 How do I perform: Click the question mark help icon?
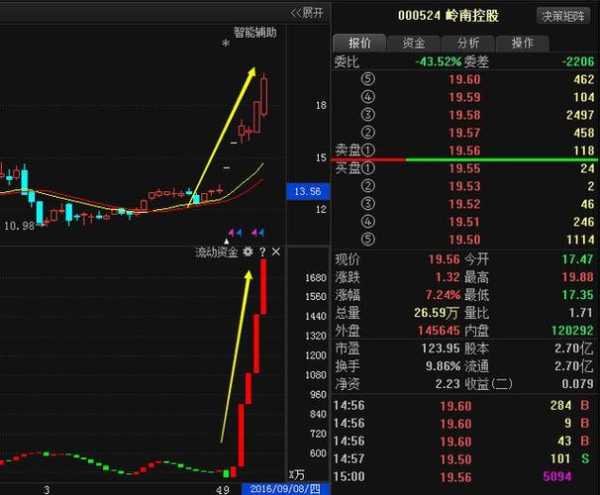(262, 251)
